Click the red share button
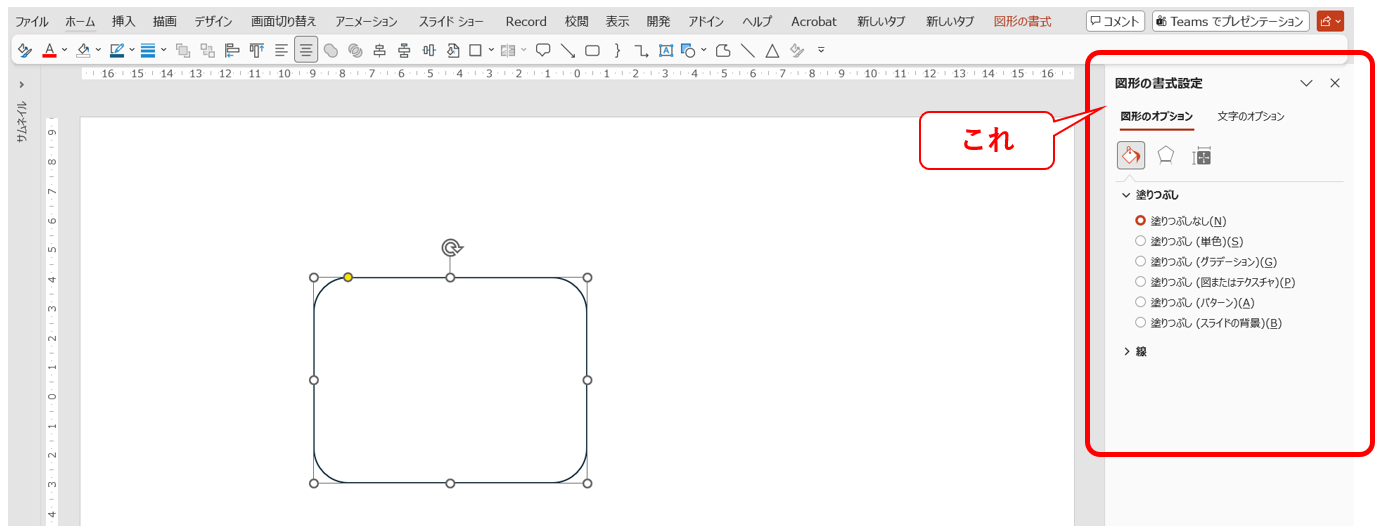This screenshot has height=526, width=1390. tap(1330, 21)
